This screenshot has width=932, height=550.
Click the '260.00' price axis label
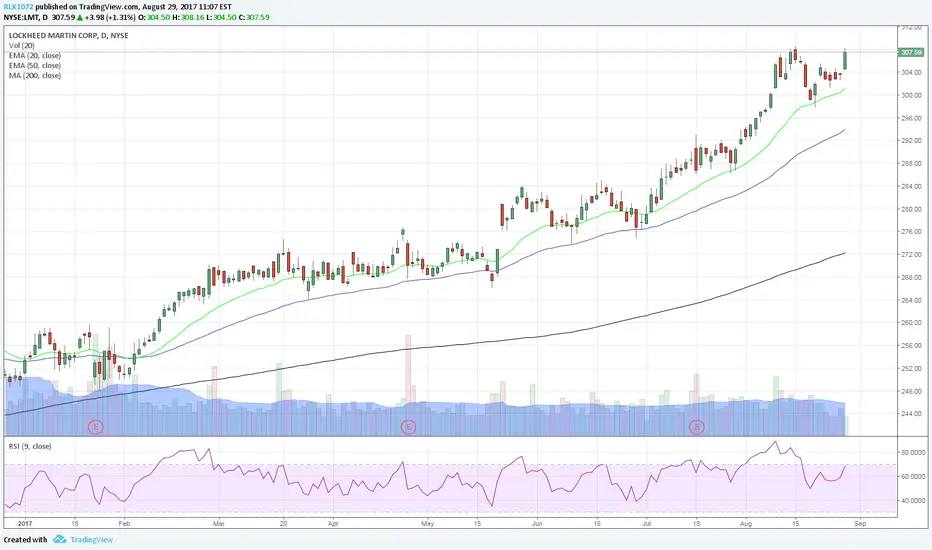pyautogui.click(x=912, y=323)
